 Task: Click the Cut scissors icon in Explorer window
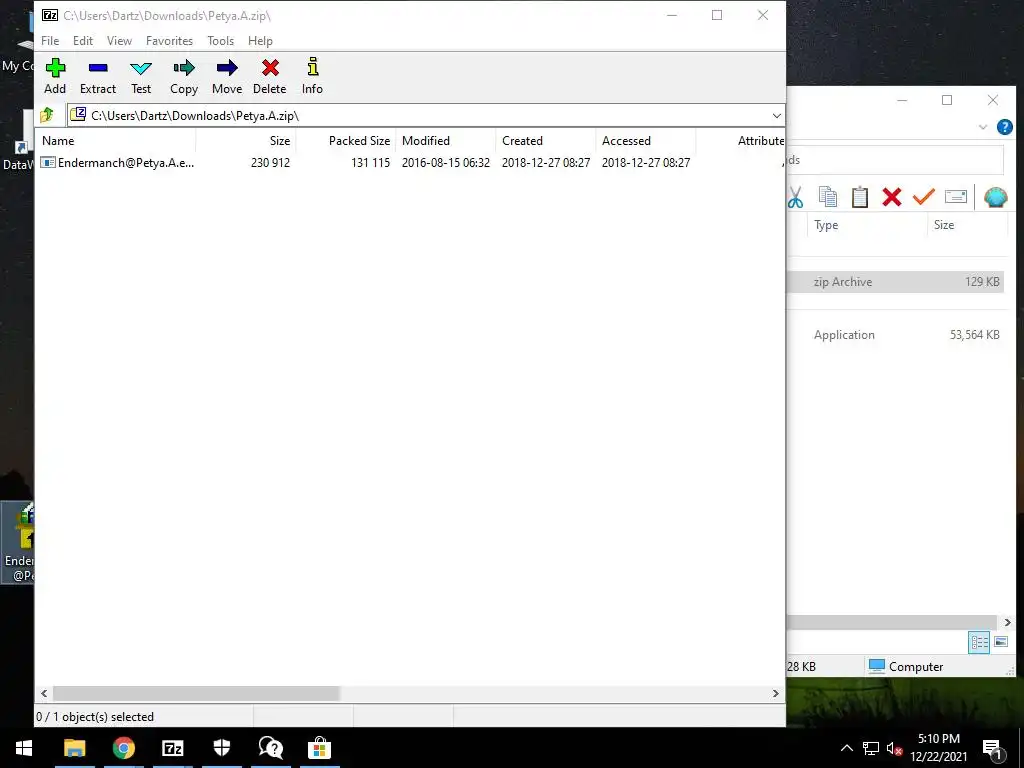click(795, 197)
